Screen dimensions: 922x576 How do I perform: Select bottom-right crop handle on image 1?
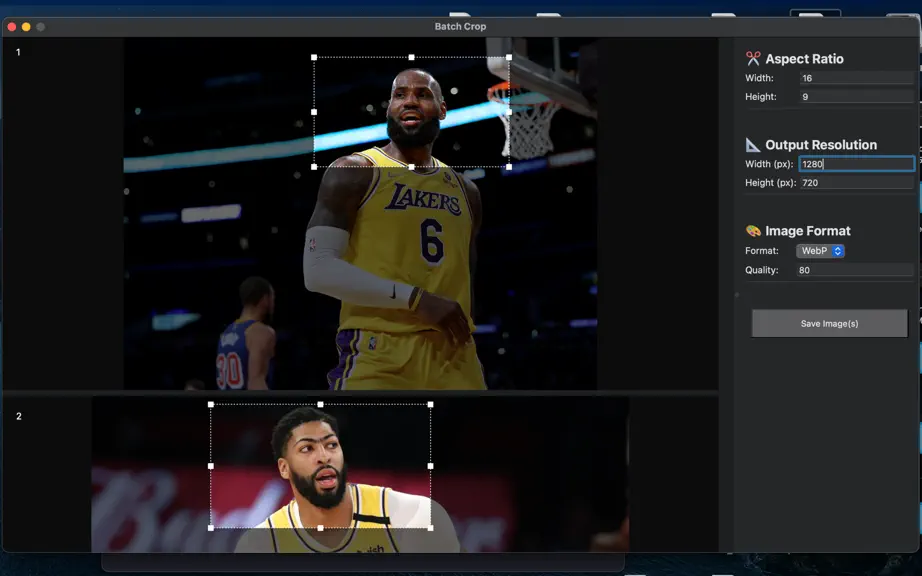[509, 167]
